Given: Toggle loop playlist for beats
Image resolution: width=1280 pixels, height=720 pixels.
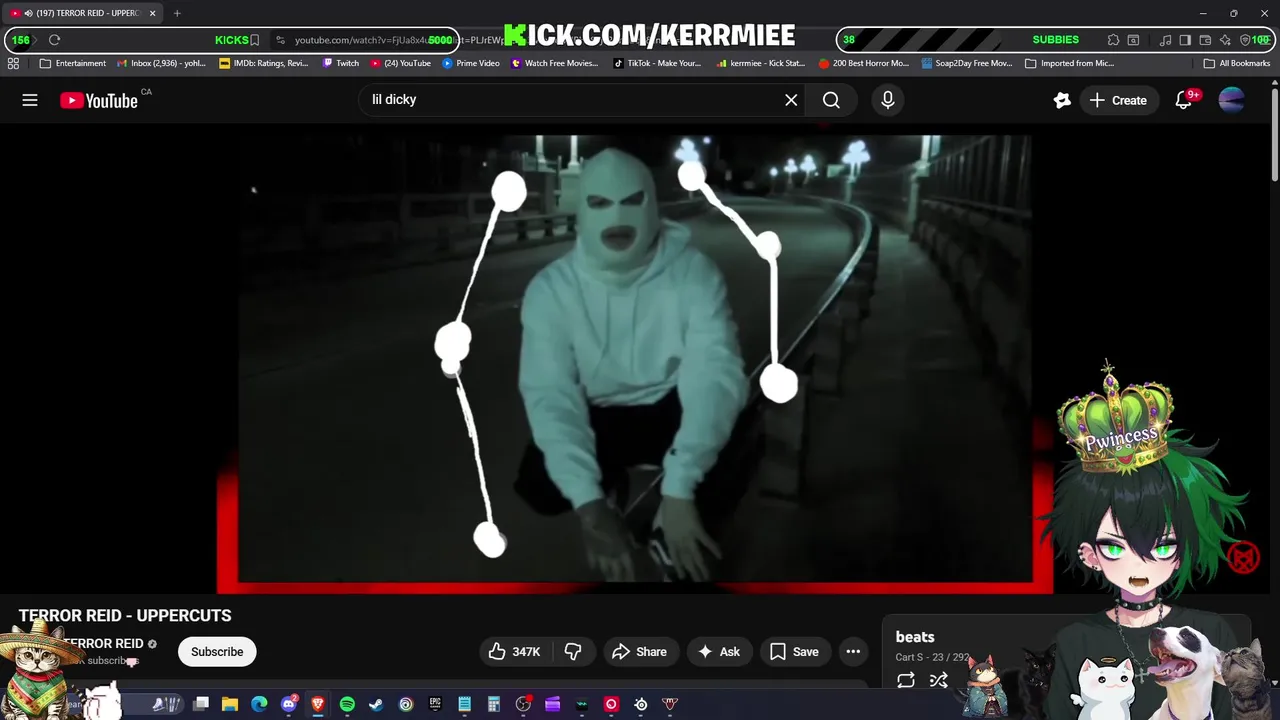Looking at the screenshot, I should click(x=906, y=681).
